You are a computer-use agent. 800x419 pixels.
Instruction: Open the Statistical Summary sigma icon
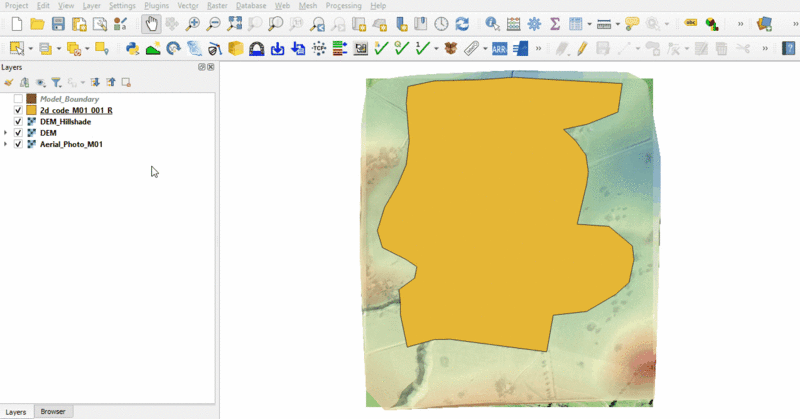pos(555,23)
